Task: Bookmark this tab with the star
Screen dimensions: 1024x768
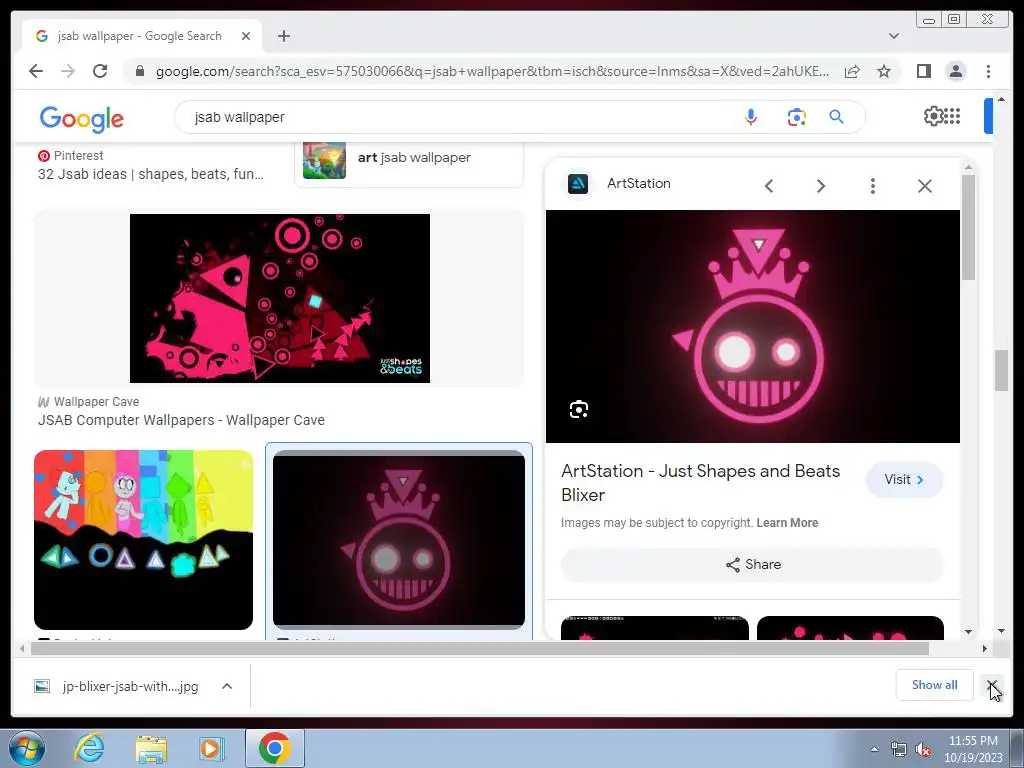Action: 884,71
